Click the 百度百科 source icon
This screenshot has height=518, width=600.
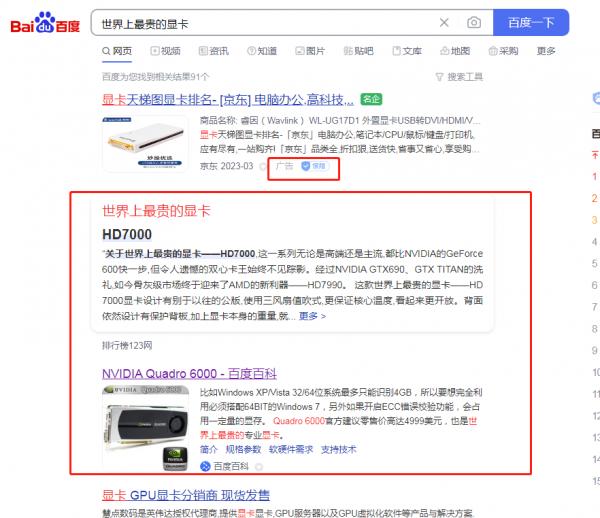[x=205, y=466]
